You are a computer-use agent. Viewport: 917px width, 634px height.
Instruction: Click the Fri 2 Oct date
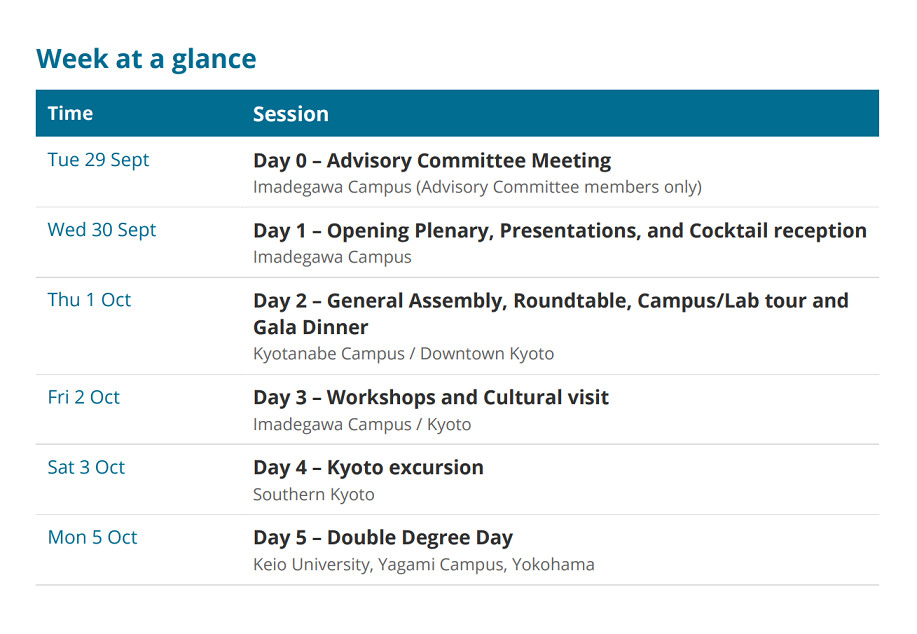click(84, 397)
